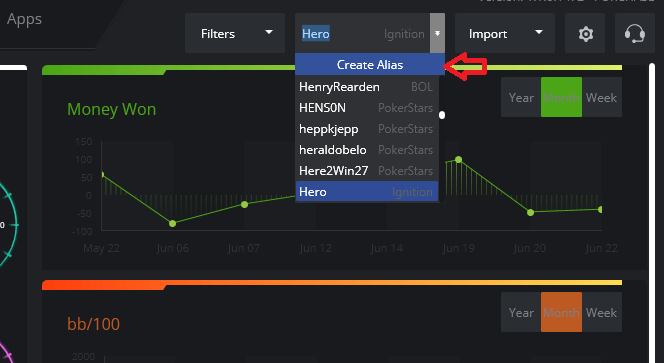The height and width of the screenshot is (363, 664).
Task: Choose Hero Ignition in dropdown list
Action: point(367,191)
